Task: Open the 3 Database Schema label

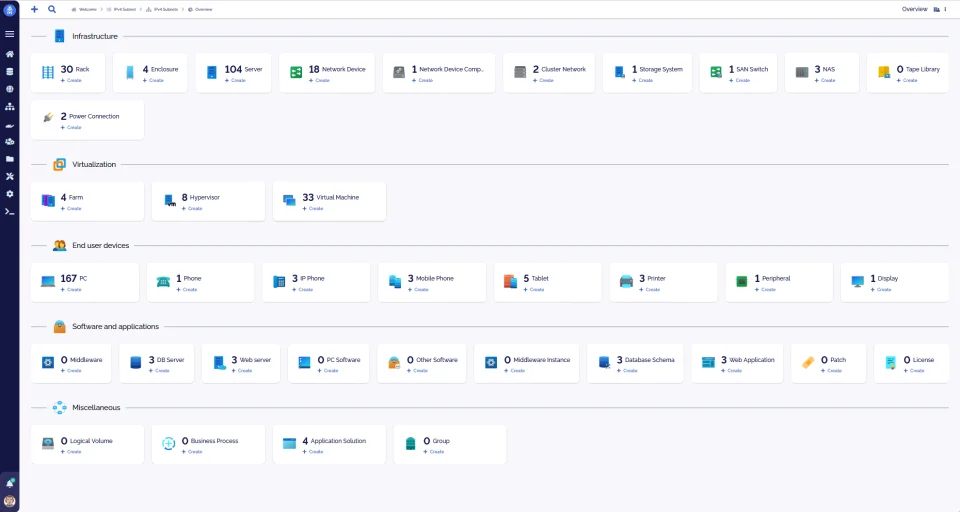Action: [x=645, y=360]
